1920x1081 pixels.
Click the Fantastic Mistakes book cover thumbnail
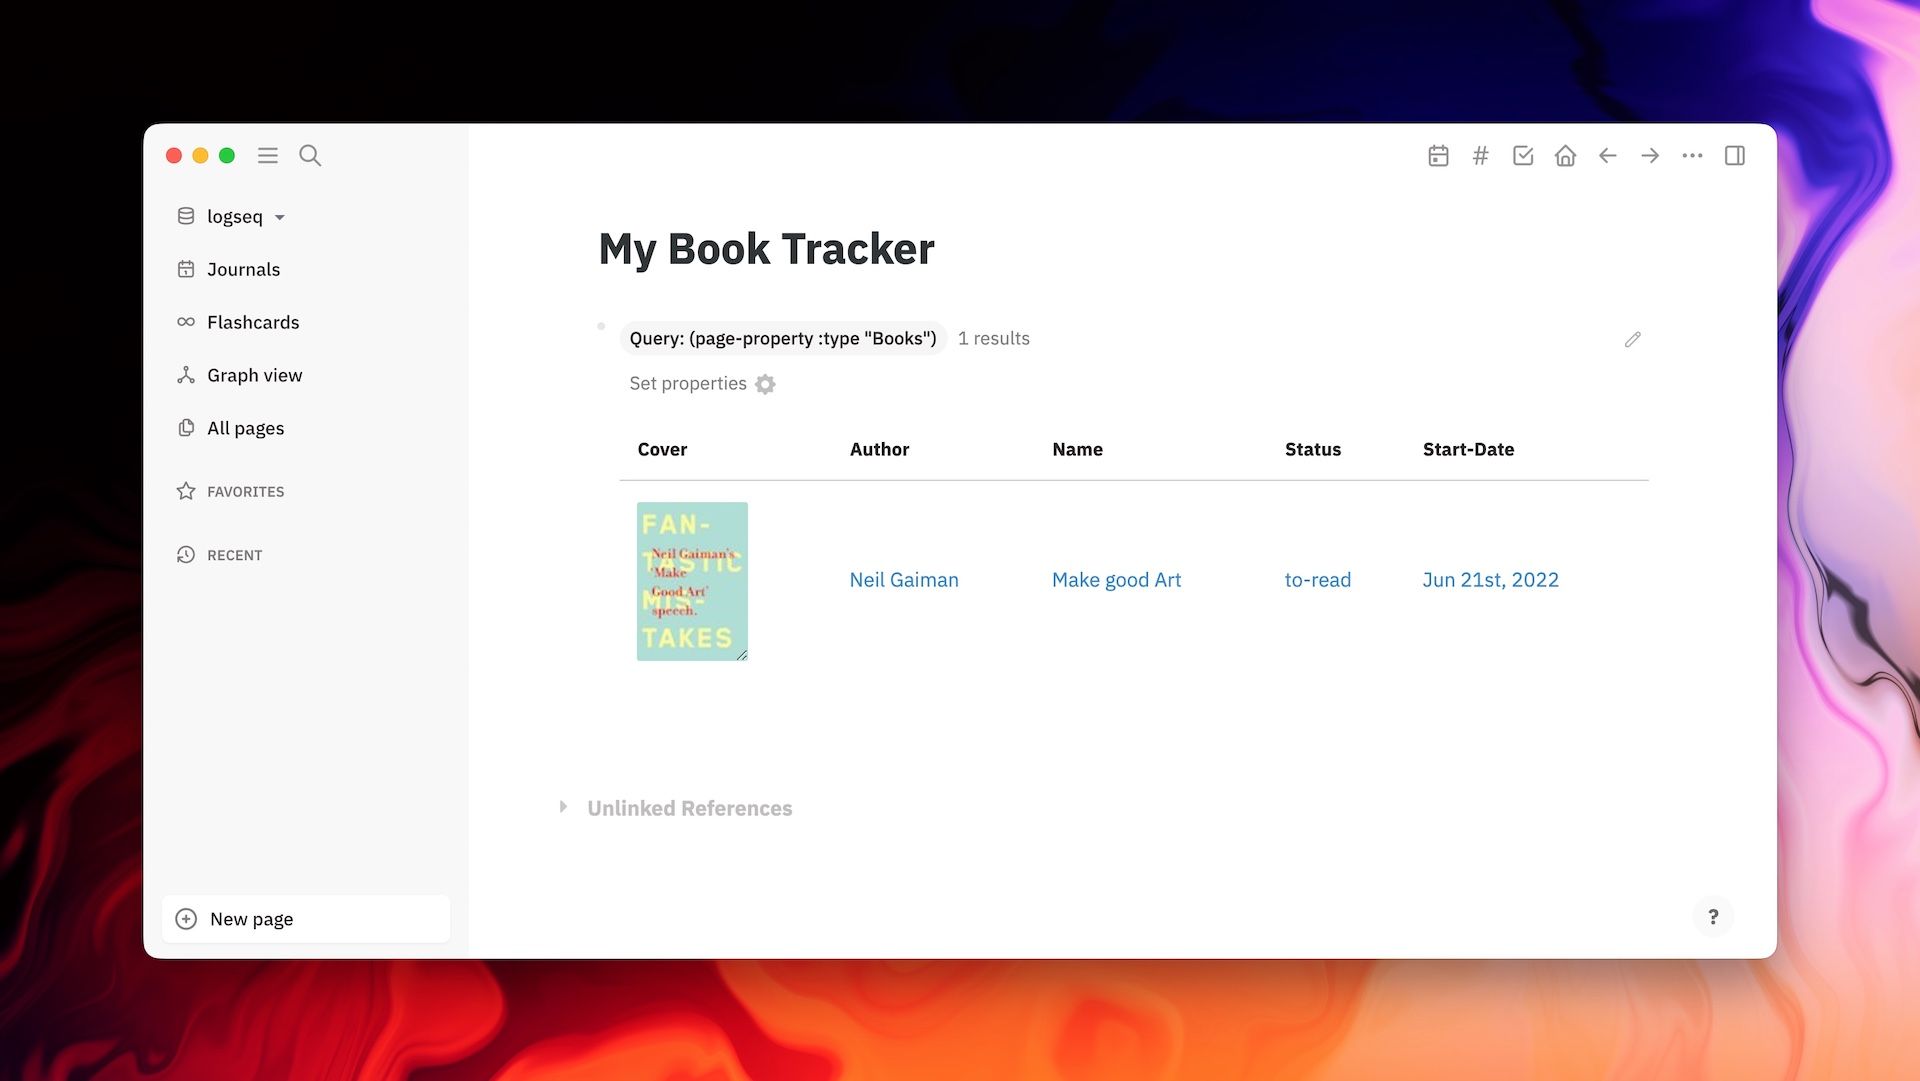[691, 580]
